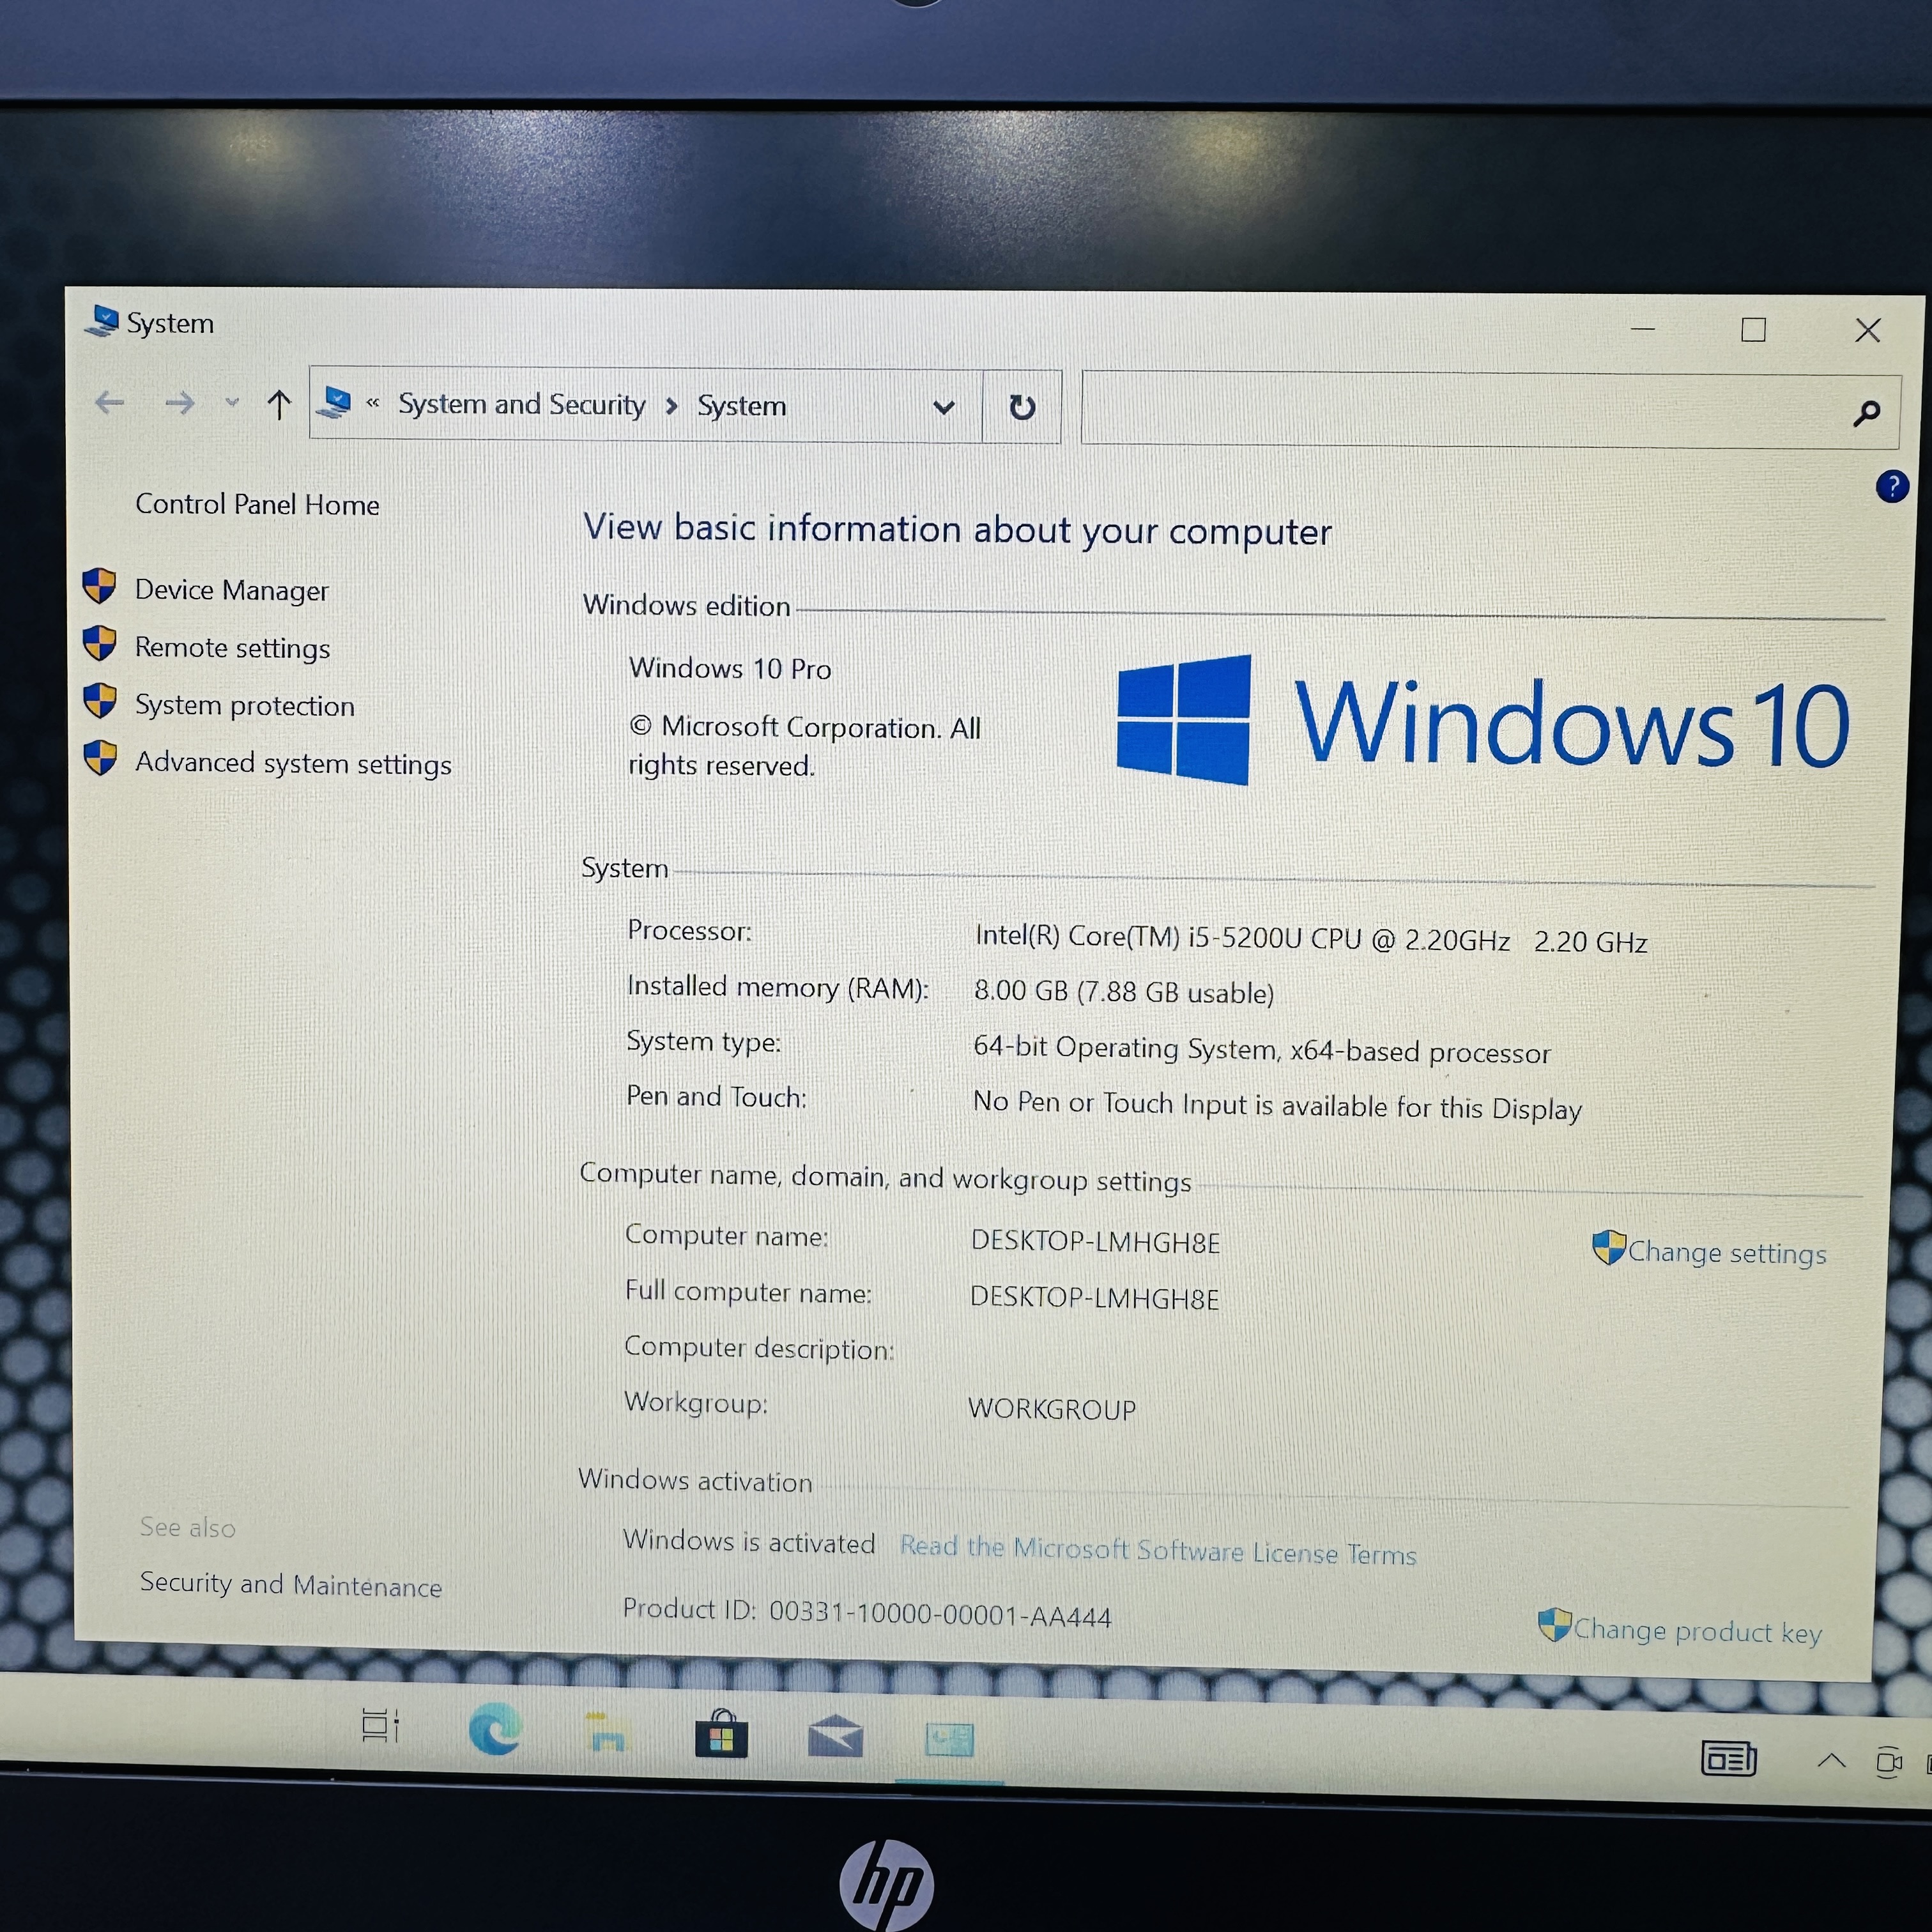Go to Control Panel Home

pos(257,504)
